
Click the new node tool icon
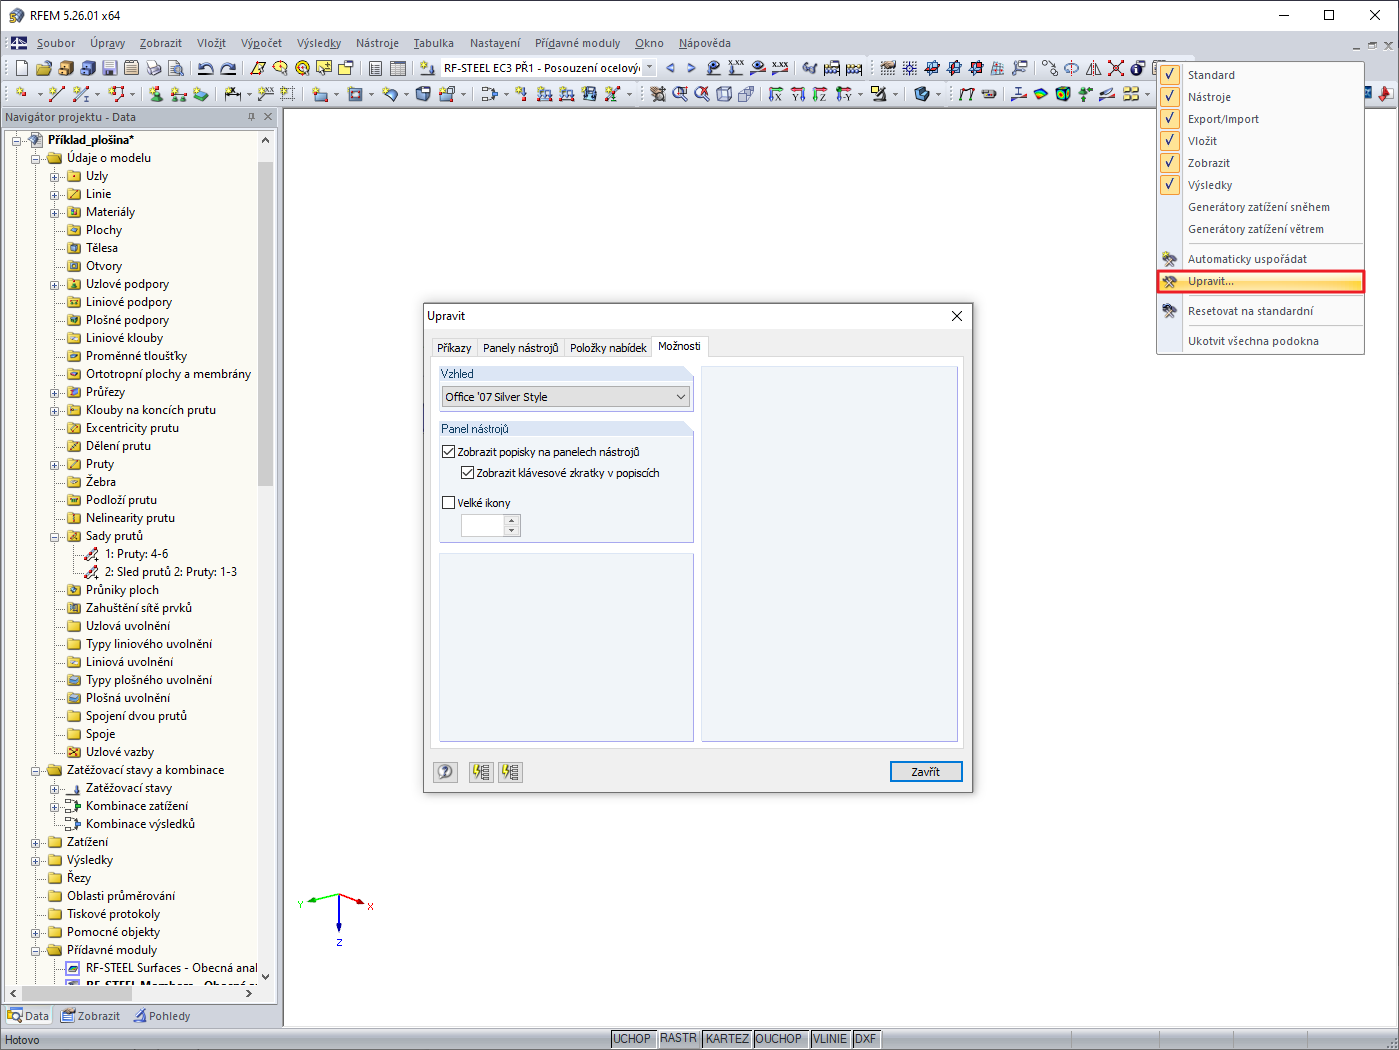(22, 94)
